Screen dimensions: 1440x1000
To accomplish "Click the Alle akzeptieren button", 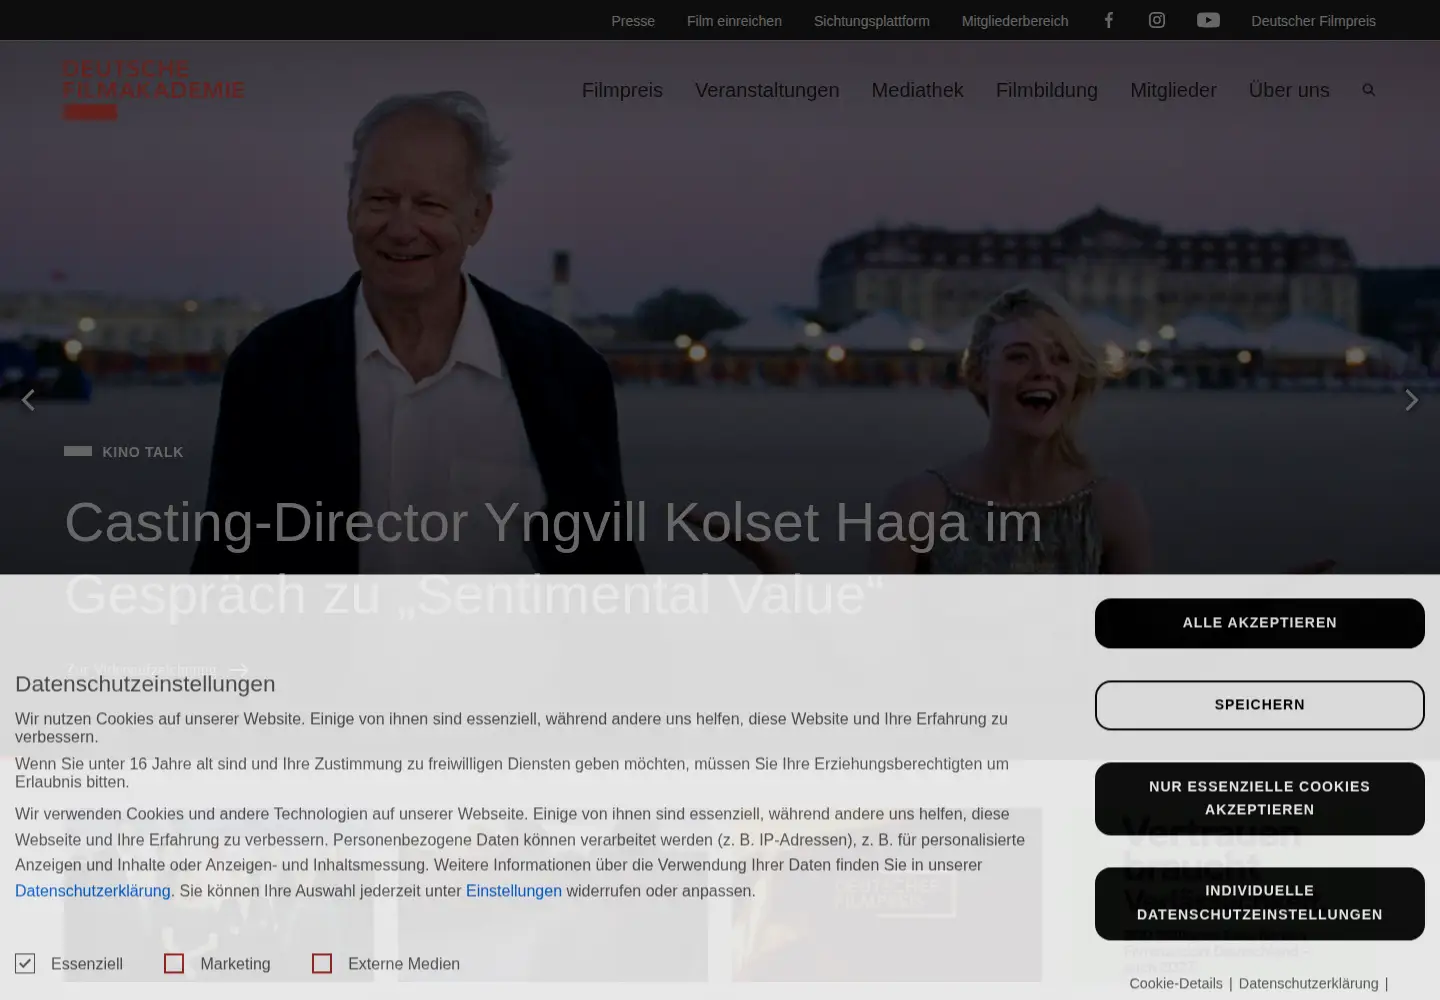I will coord(1260,623).
